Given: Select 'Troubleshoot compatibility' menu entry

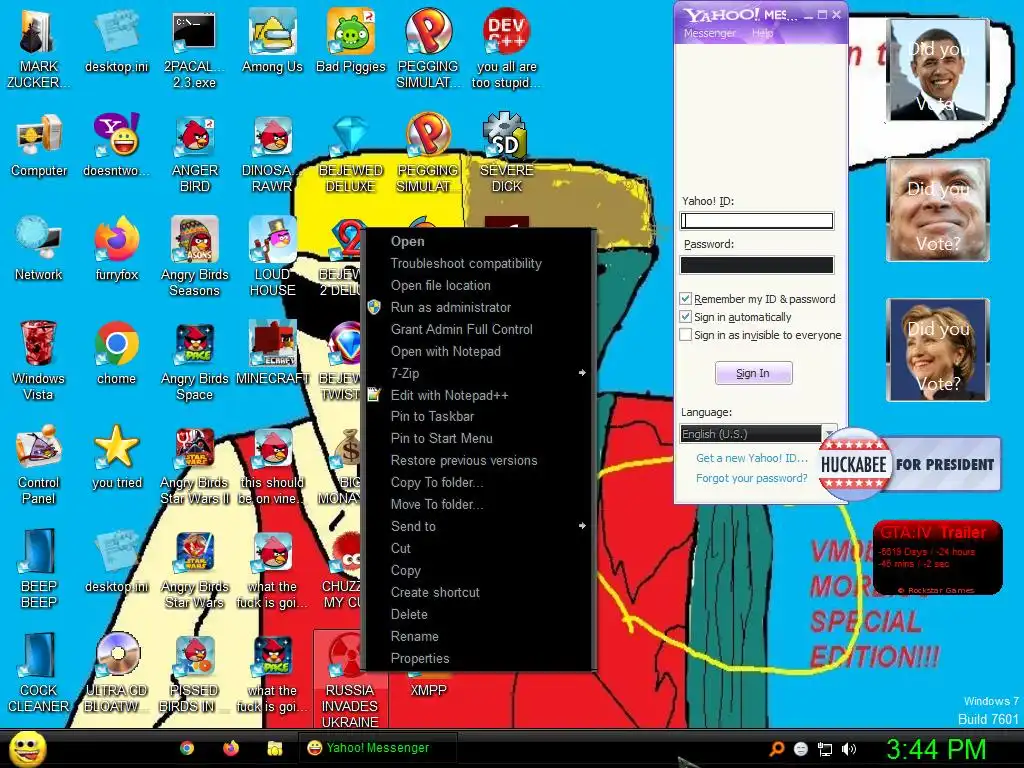Looking at the screenshot, I should coord(479,263).
